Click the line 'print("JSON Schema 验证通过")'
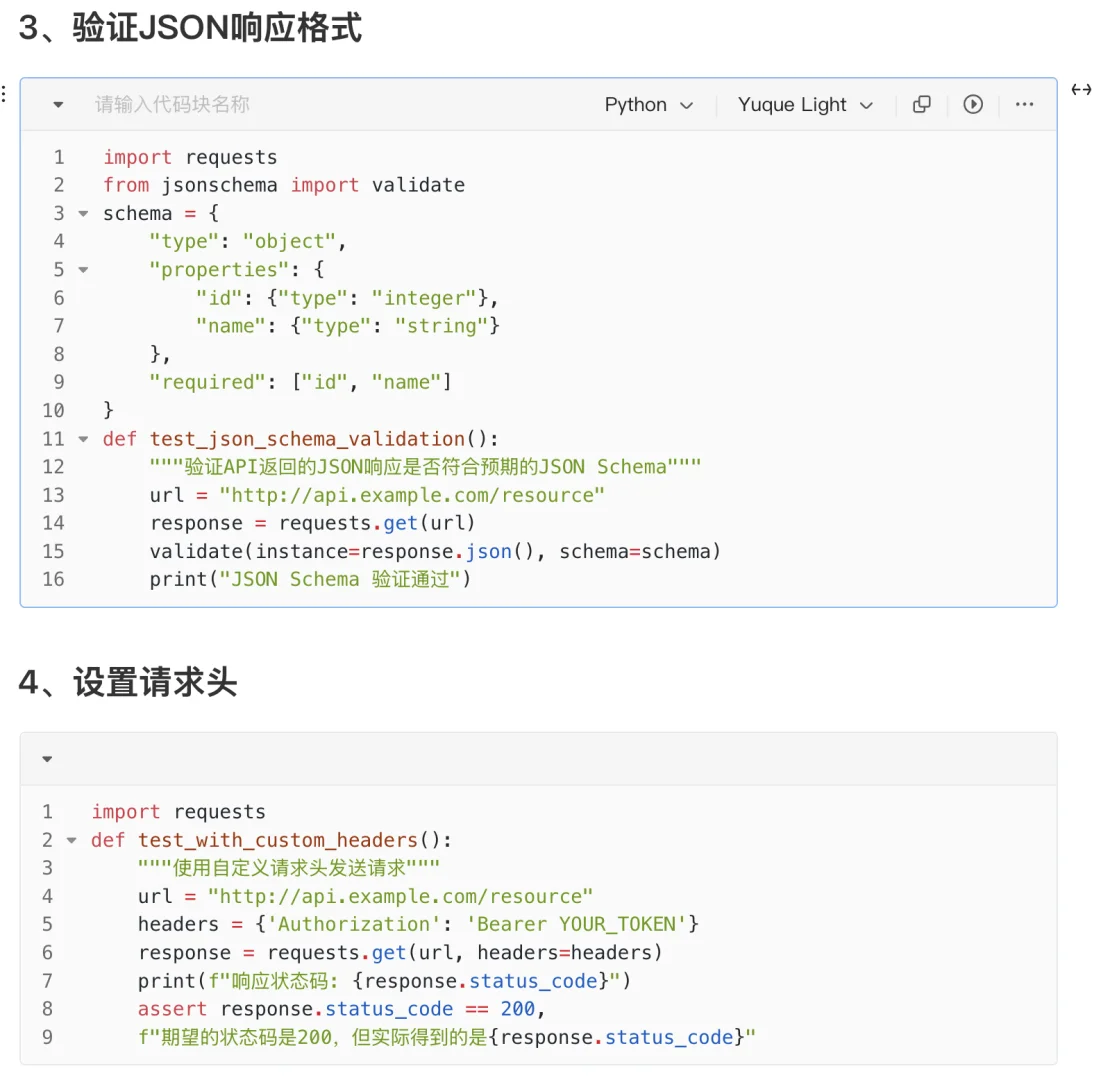Viewport: 1101px width, 1080px height. click(x=310, y=579)
